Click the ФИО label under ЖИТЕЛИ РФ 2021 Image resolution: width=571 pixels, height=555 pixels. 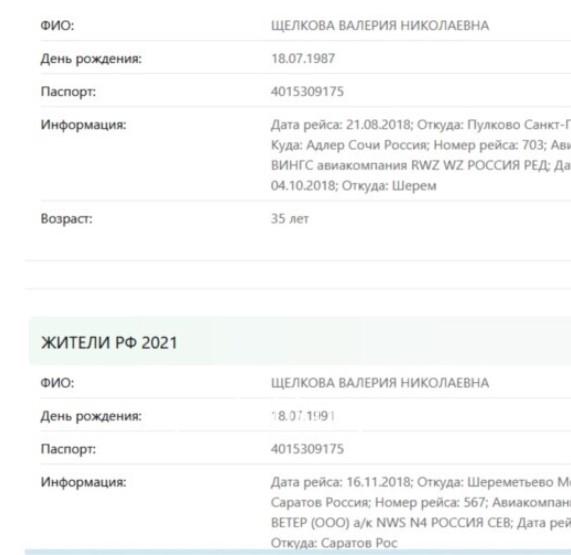[x=57, y=383]
